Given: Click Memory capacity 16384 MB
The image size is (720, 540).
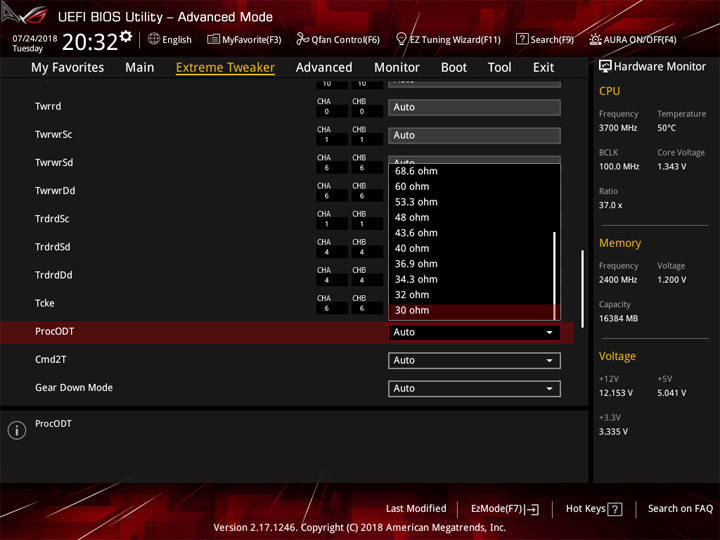Looking at the screenshot, I should pos(618,318).
